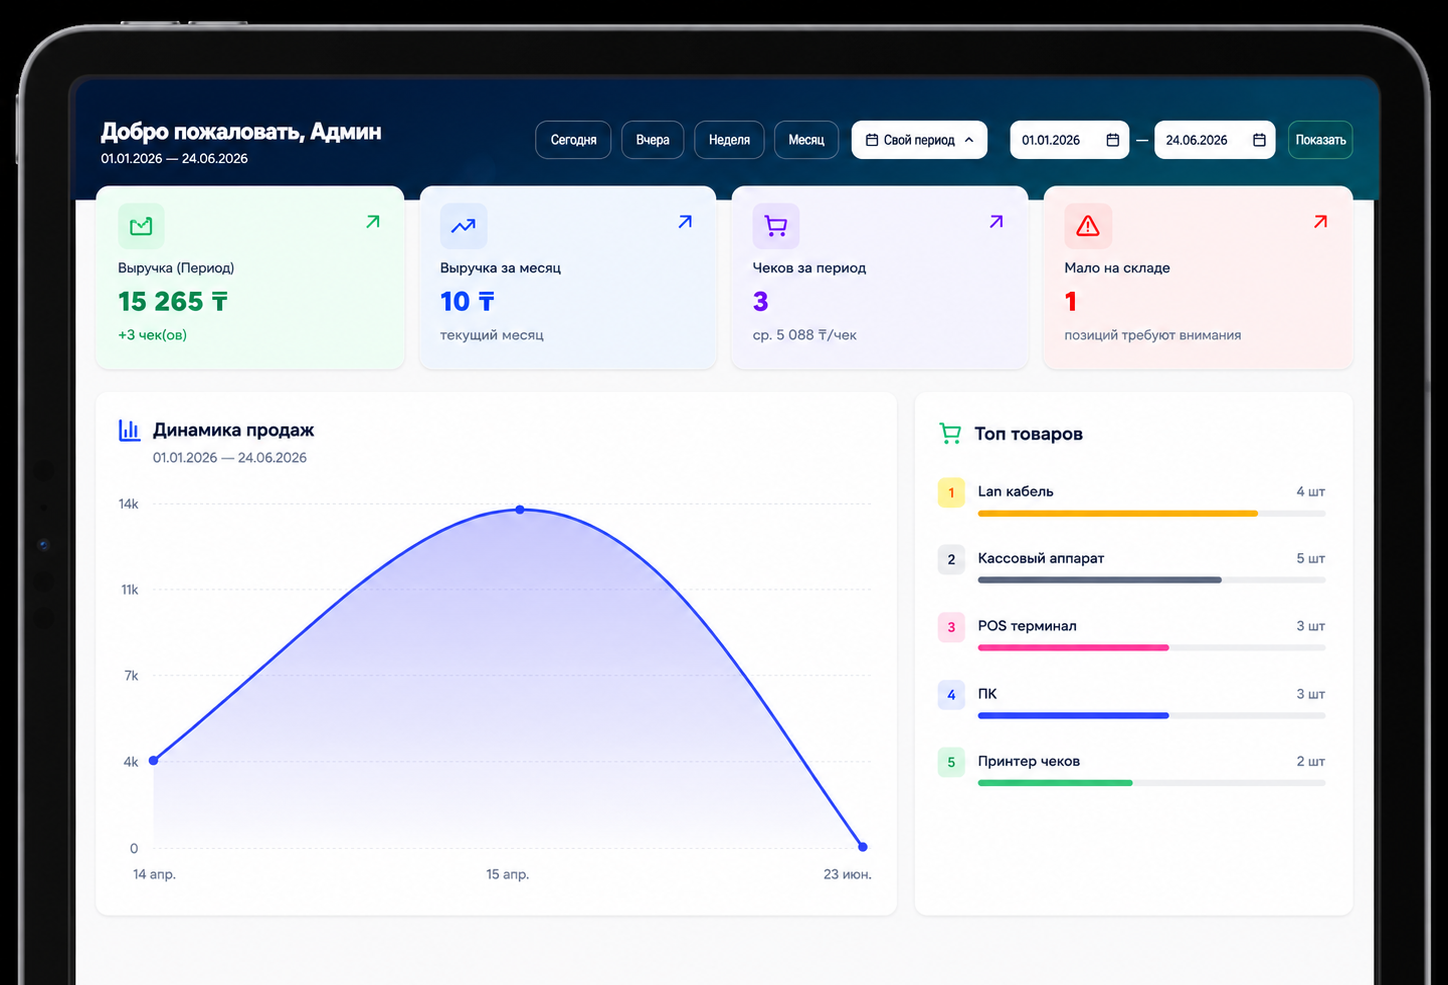Click calendar icon in end date field

[x=1259, y=140]
